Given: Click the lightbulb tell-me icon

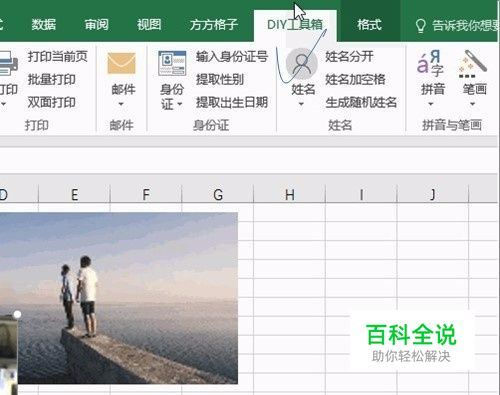Looking at the screenshot, I should (421, 25).
